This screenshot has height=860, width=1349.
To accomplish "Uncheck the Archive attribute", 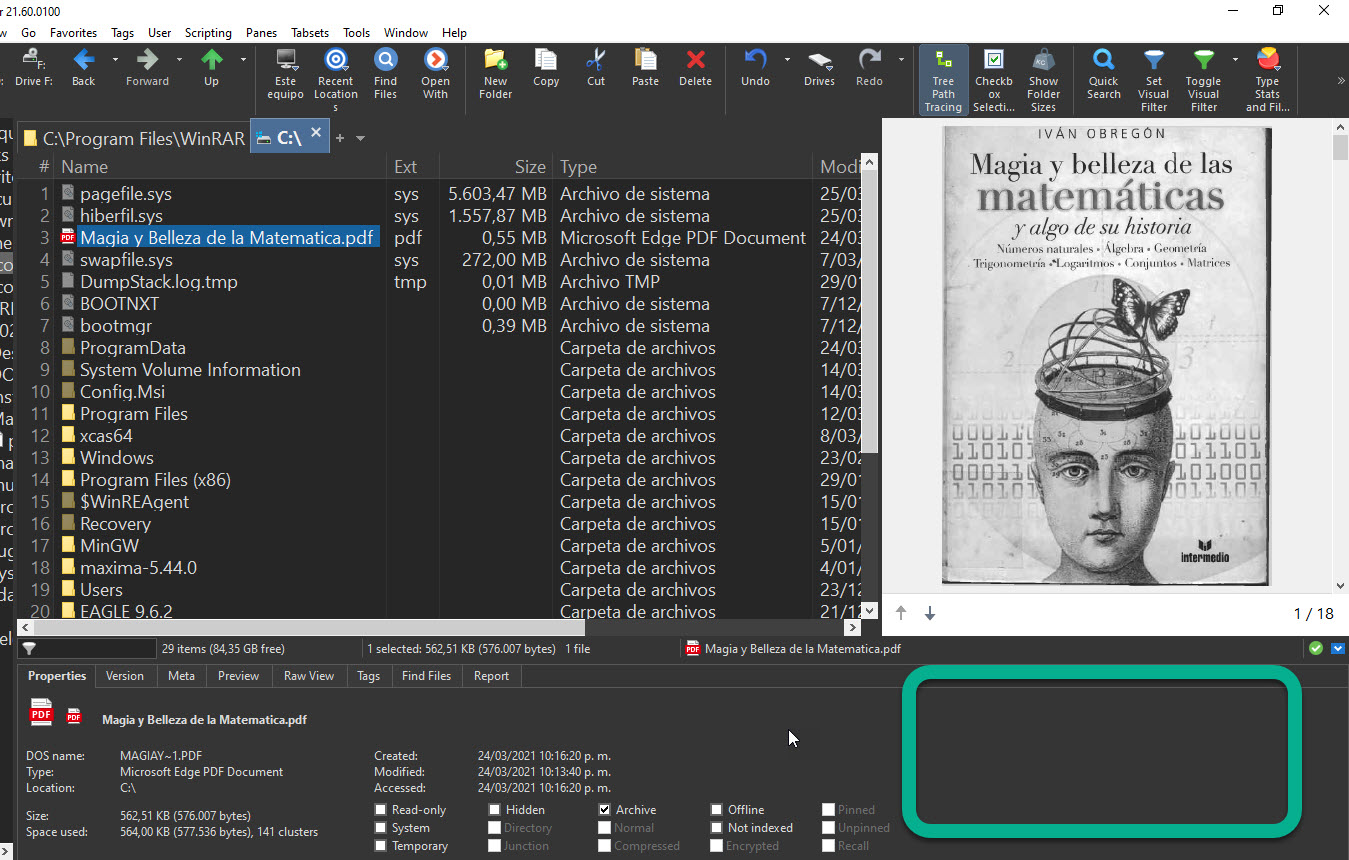I will pos(605,810).
